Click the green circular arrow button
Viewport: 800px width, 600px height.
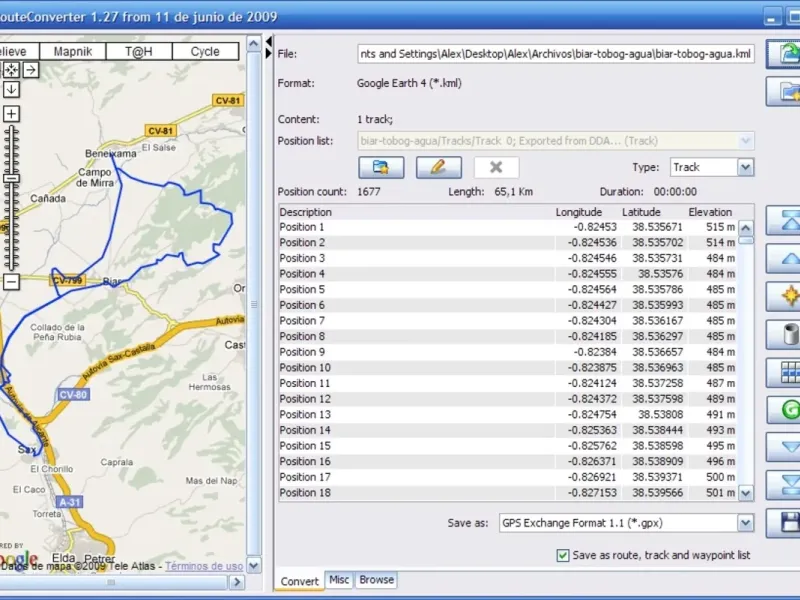[784, 410]
